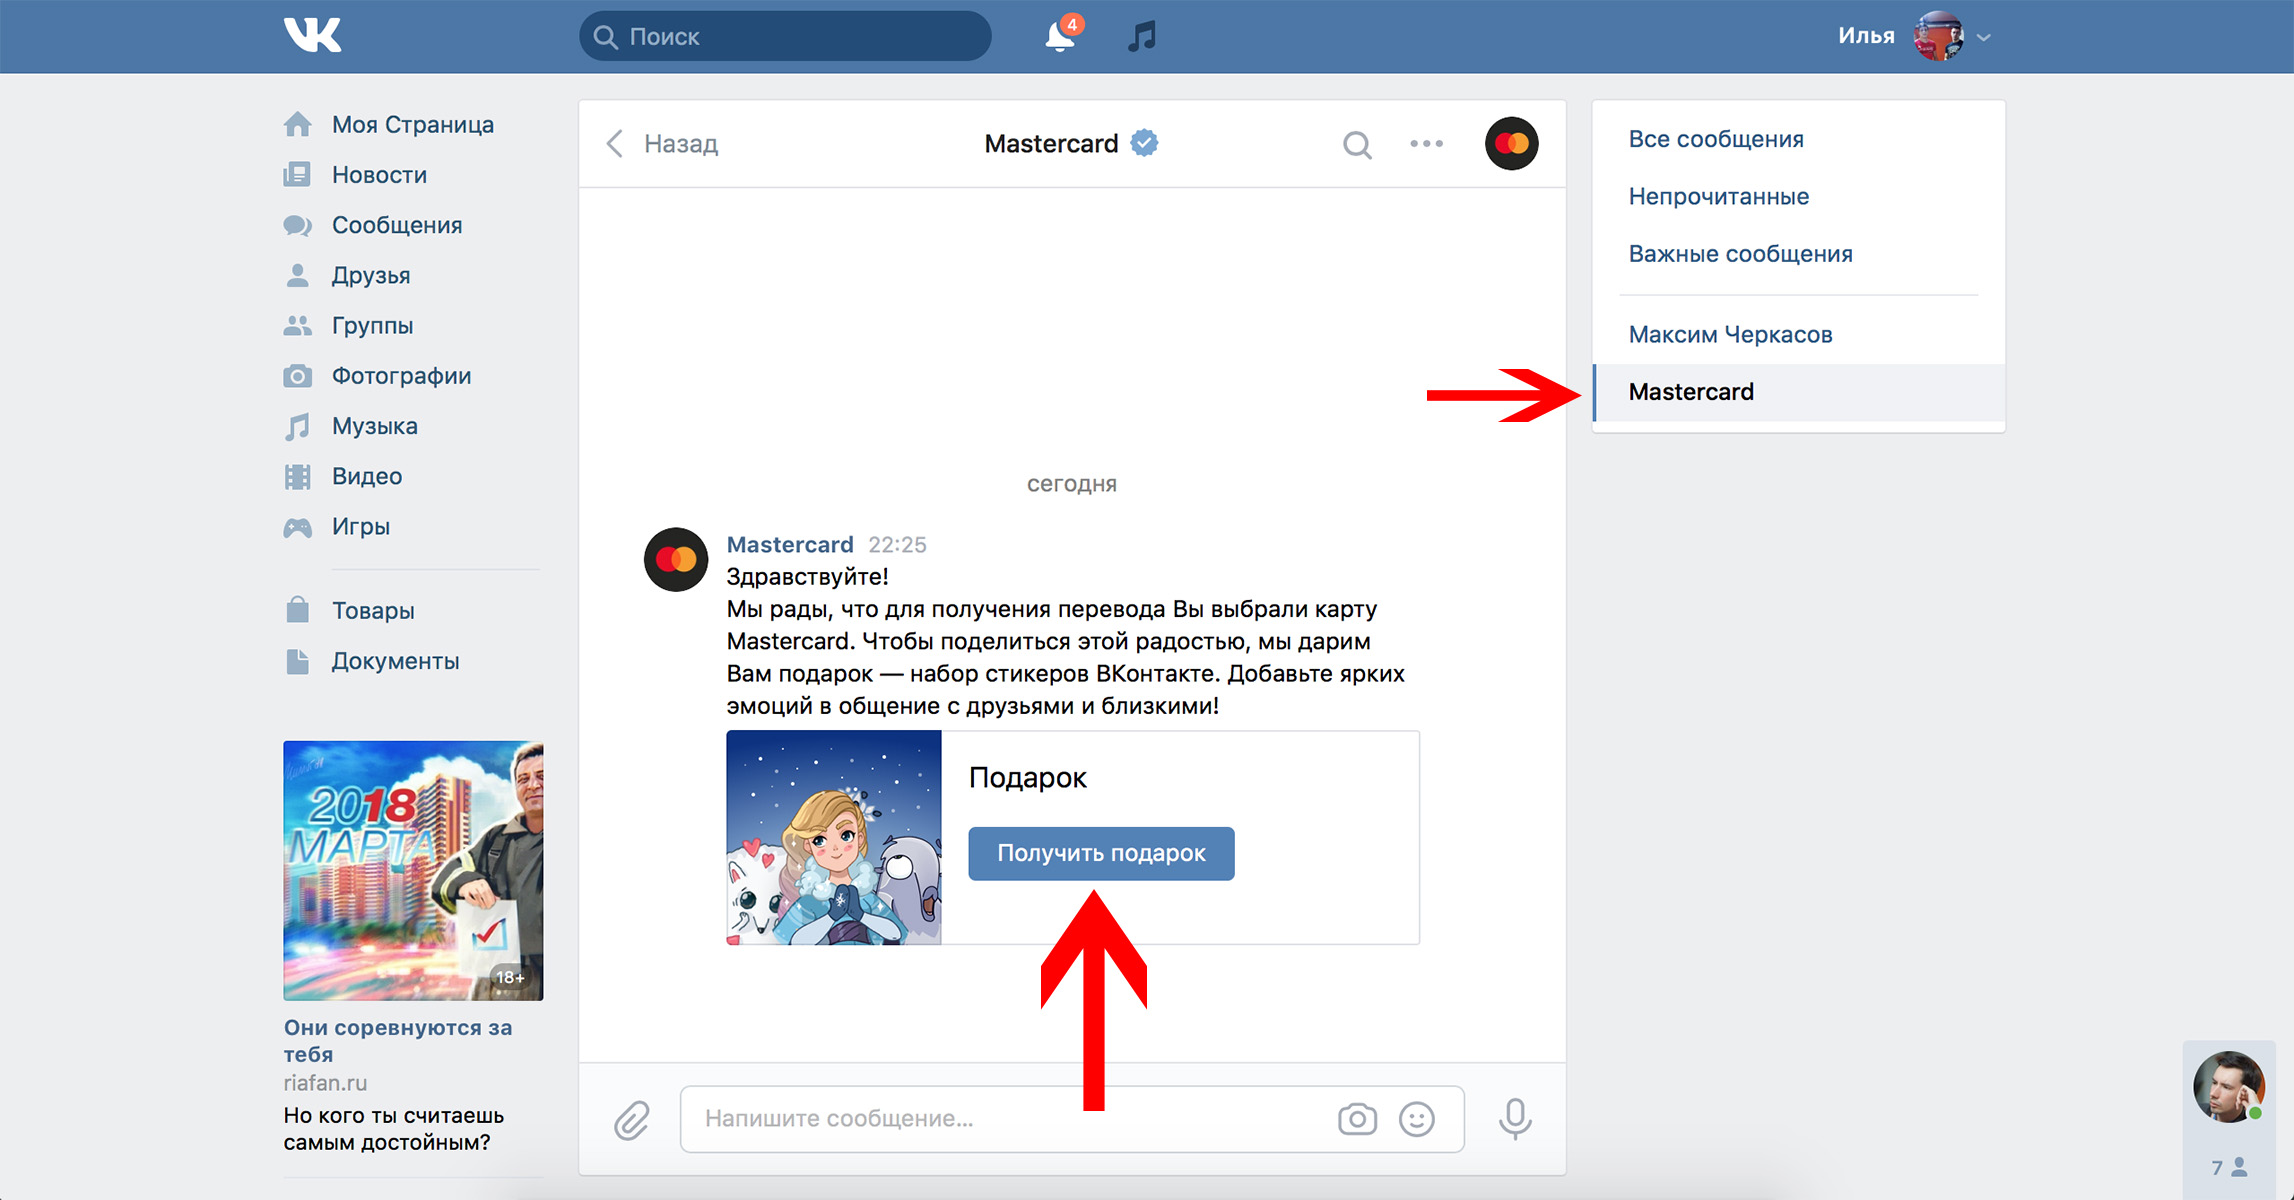Screen dimensions: 2294x1200
Task: Click the Назад chevron arrow
Action: point(615,144)
